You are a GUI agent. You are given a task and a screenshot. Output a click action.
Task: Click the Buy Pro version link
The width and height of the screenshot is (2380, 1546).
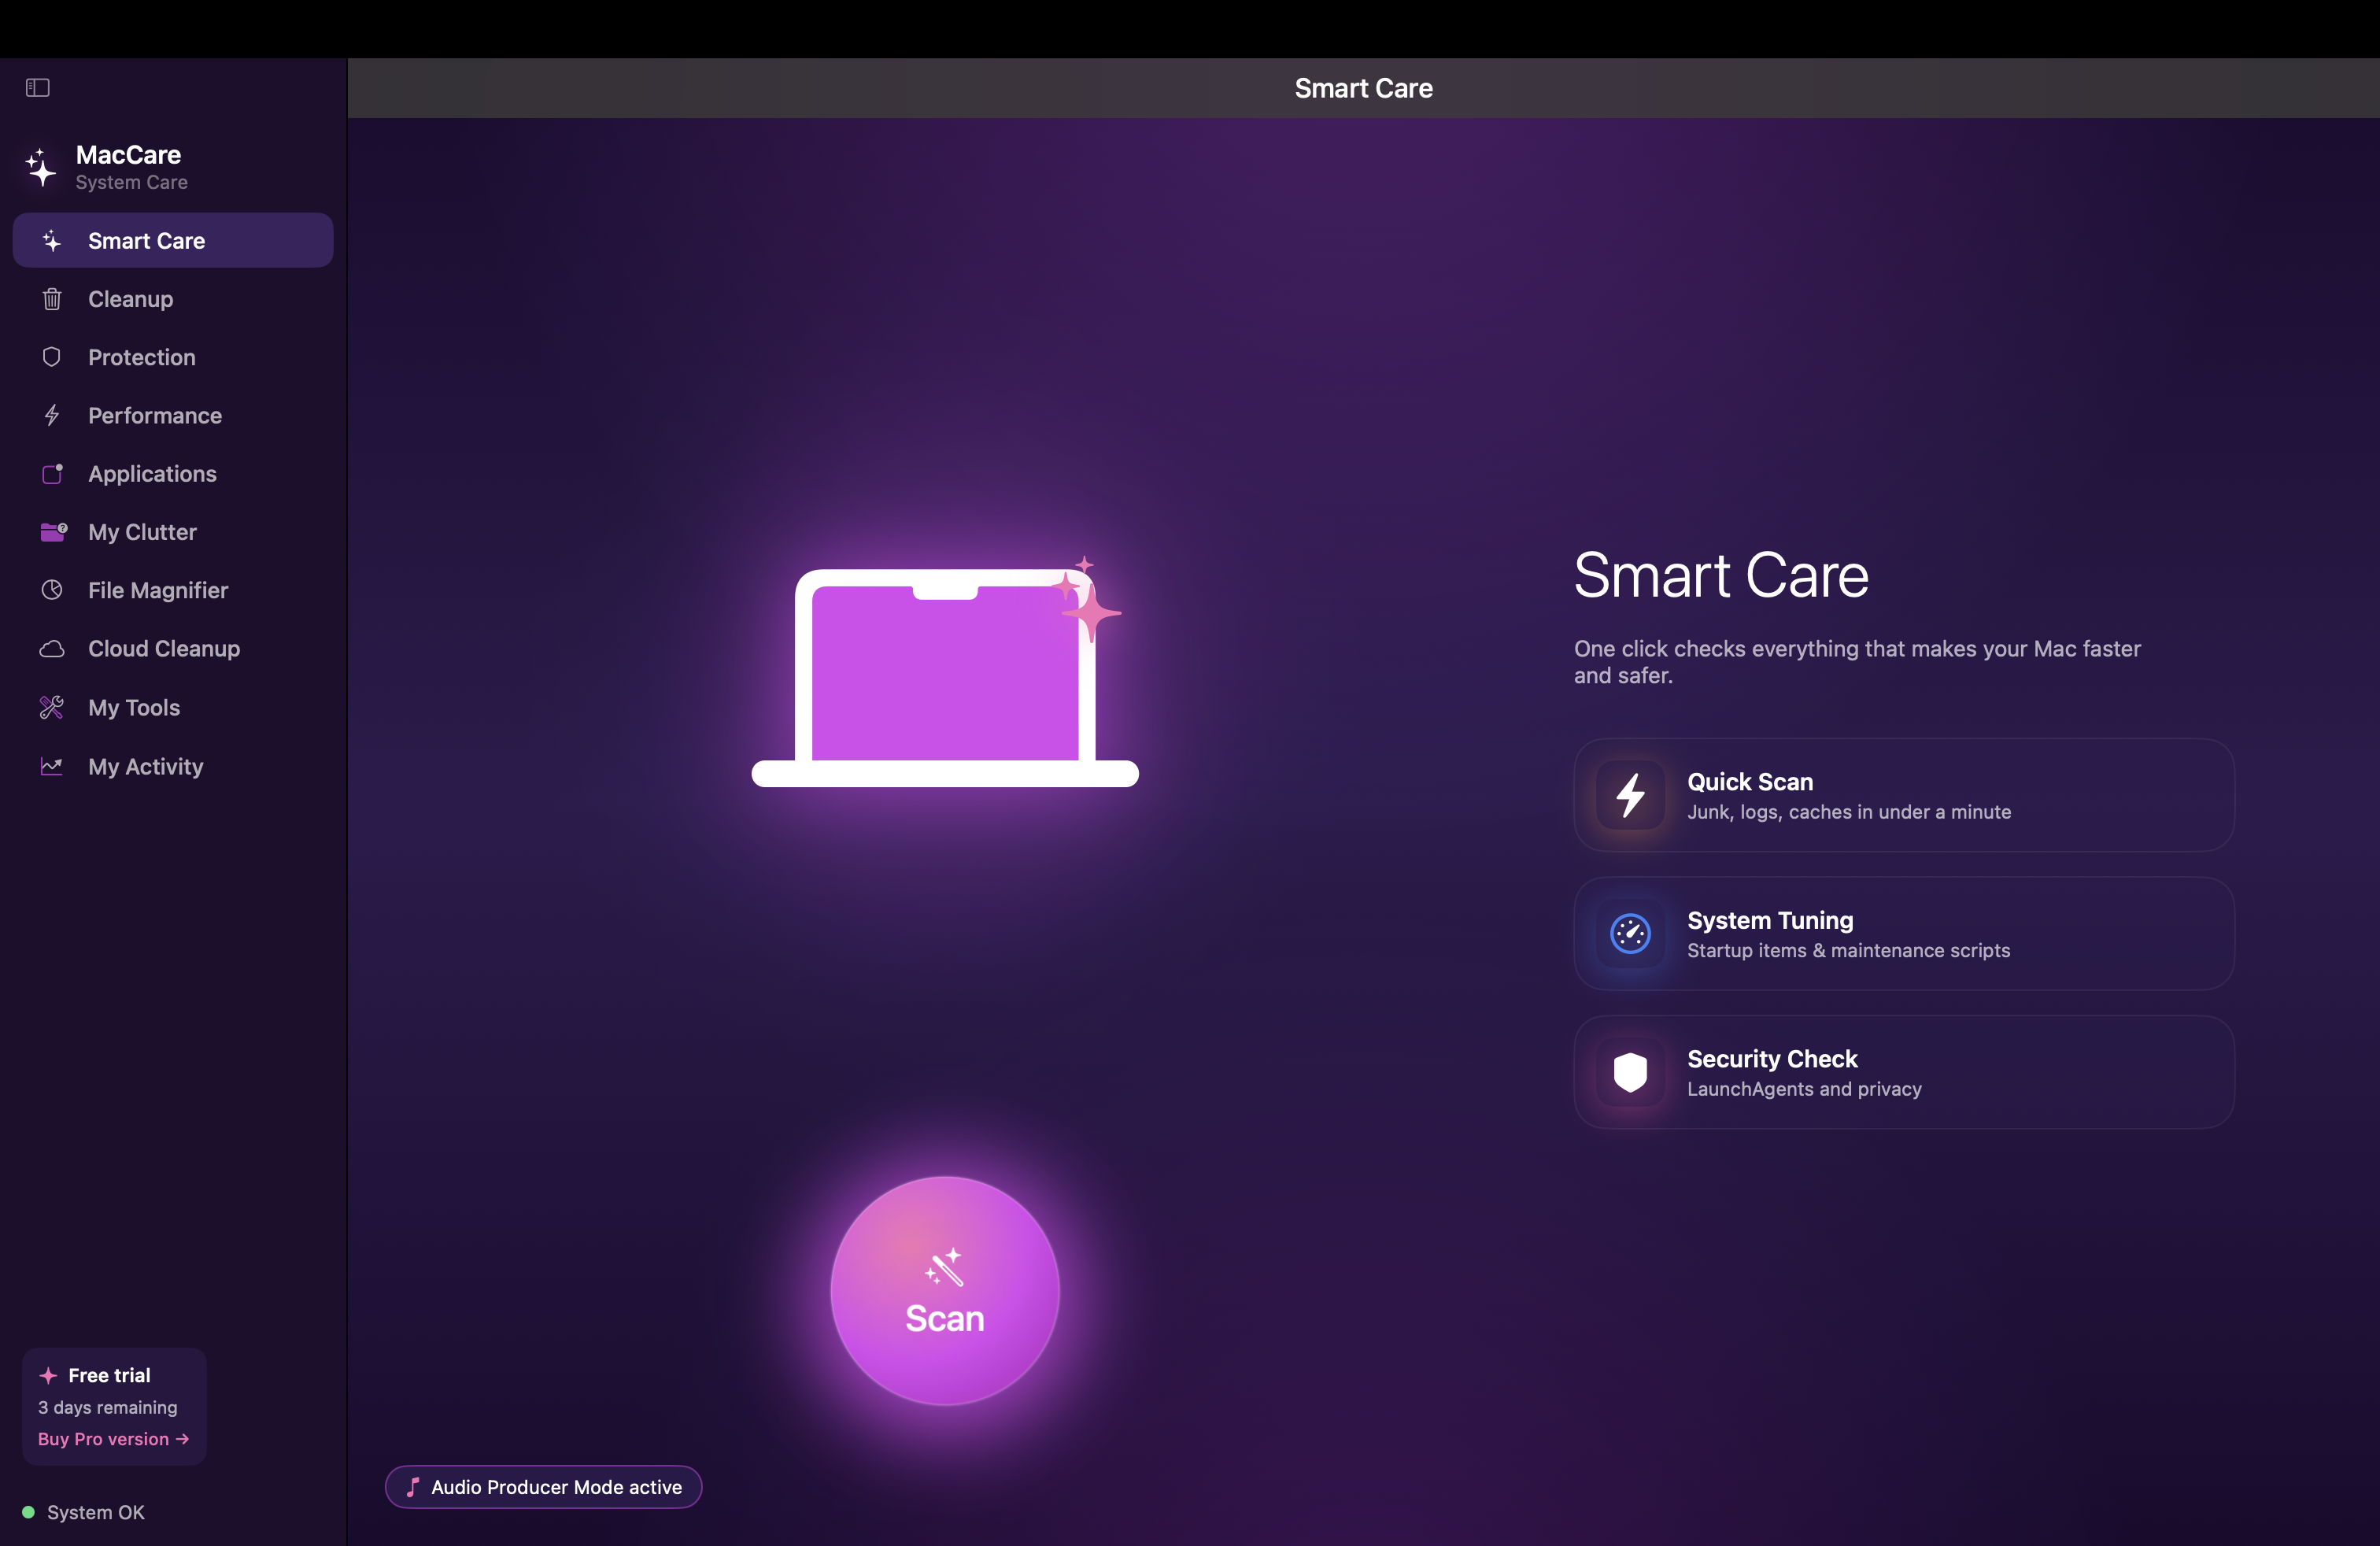[x=113, y=1439]
